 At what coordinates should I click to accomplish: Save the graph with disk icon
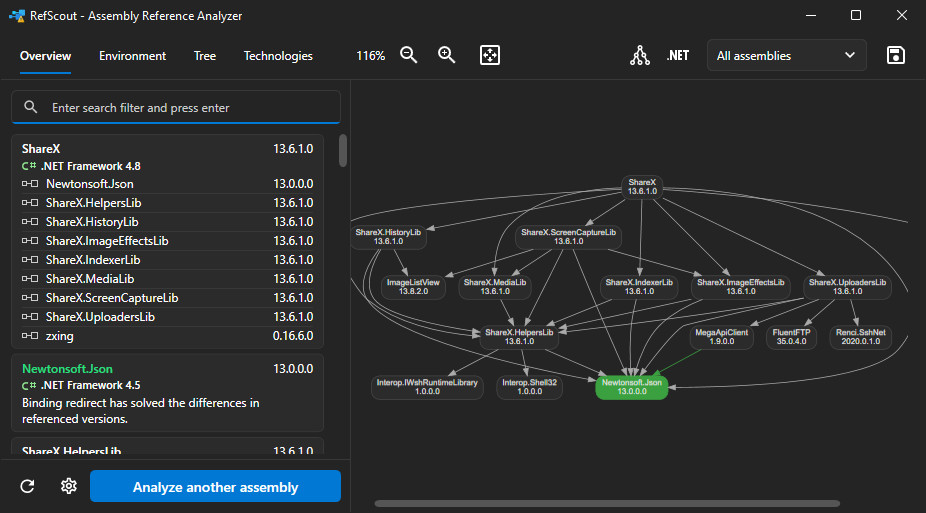(896, 55)
